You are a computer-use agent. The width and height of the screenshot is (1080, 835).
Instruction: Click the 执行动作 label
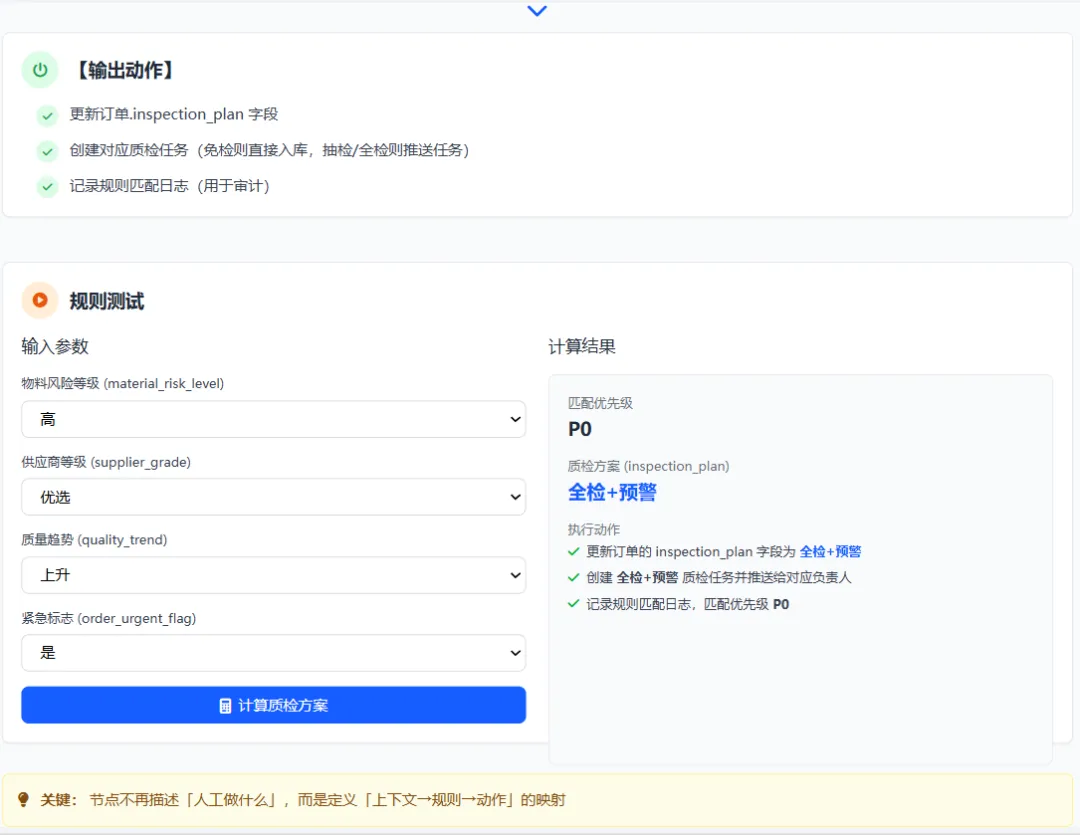[594, 529]
